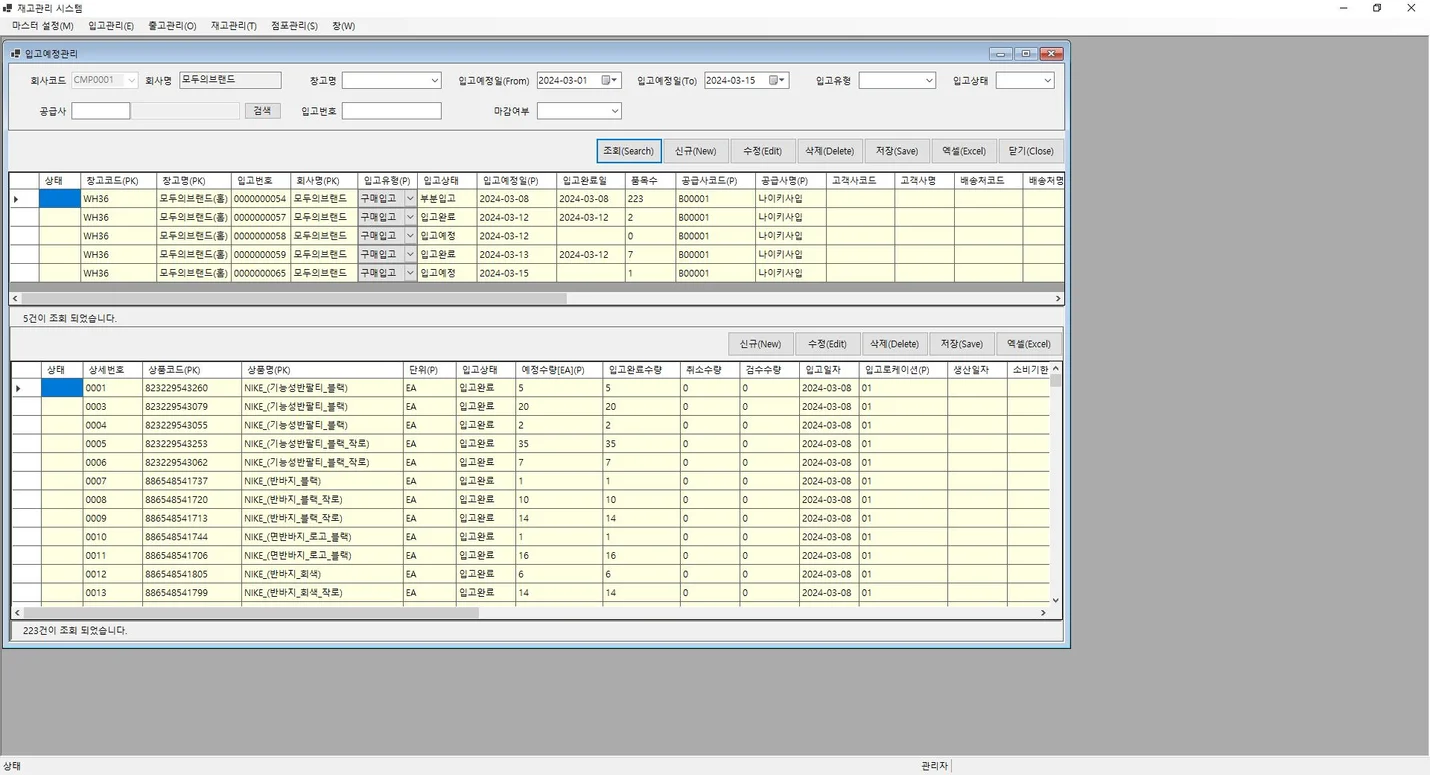Click the 닫기(Close) button
Viewport: 1430px width, 775px height.
pyautogui.click(x=1031, y=151)
